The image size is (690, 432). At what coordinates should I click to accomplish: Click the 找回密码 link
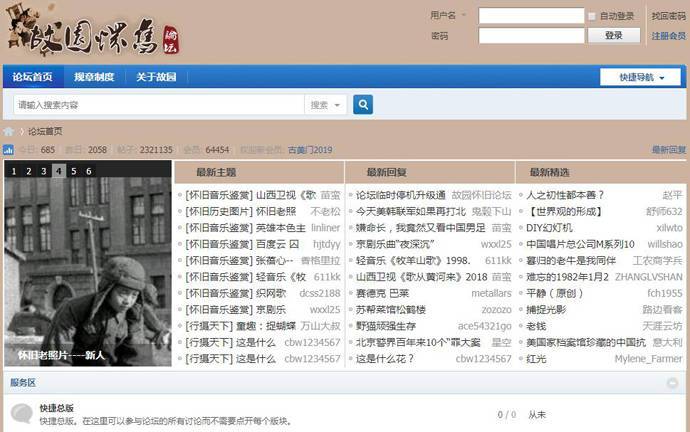pyautogui.click(x=669, y=16)
